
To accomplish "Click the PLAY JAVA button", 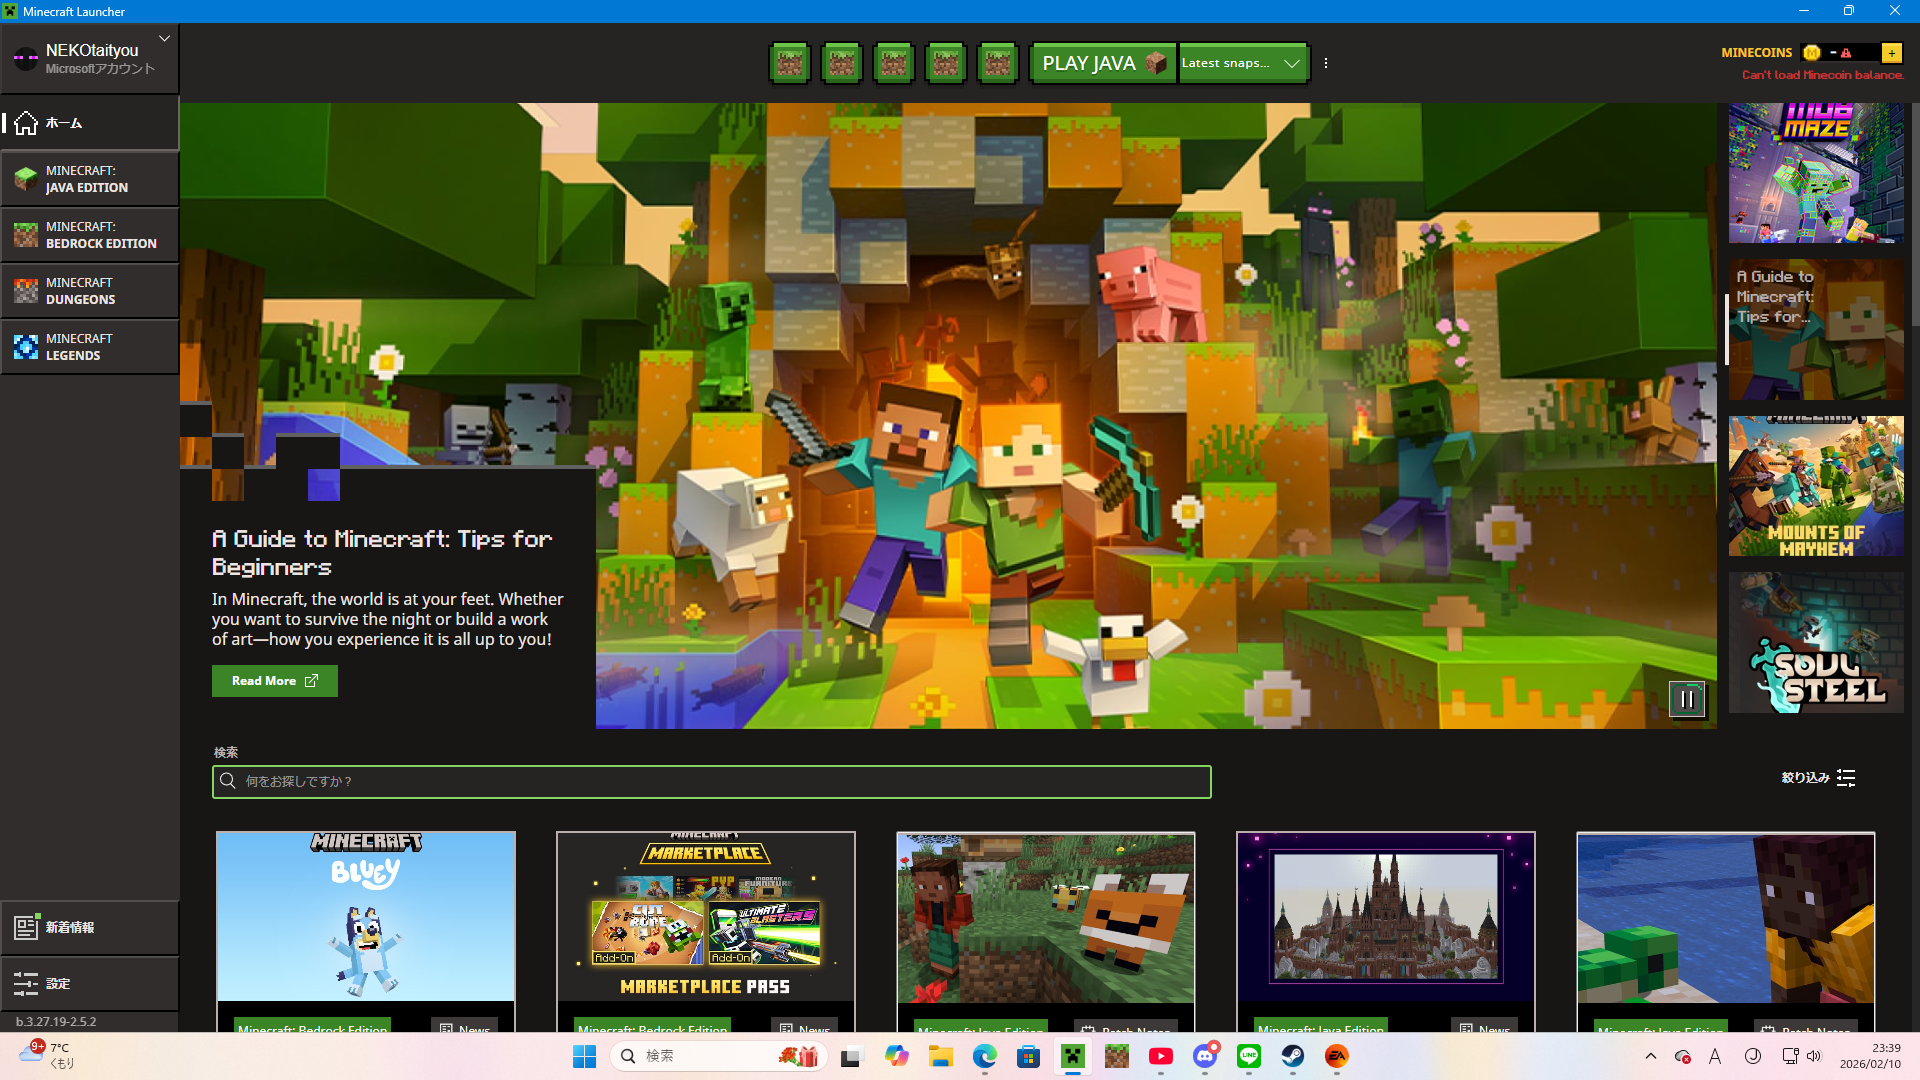I will [x=1103, y=64].
